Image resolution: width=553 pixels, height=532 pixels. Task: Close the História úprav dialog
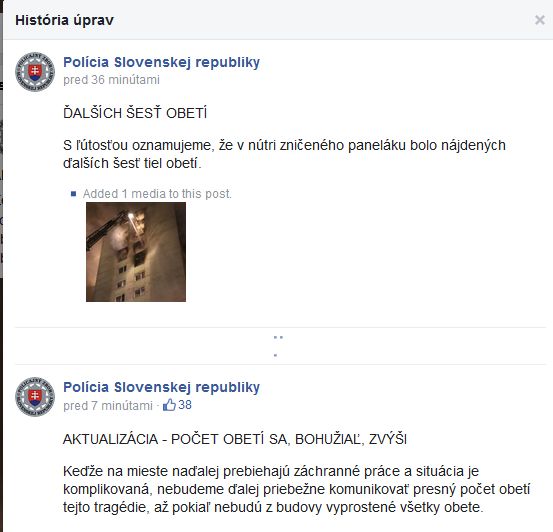pos(540,20)
